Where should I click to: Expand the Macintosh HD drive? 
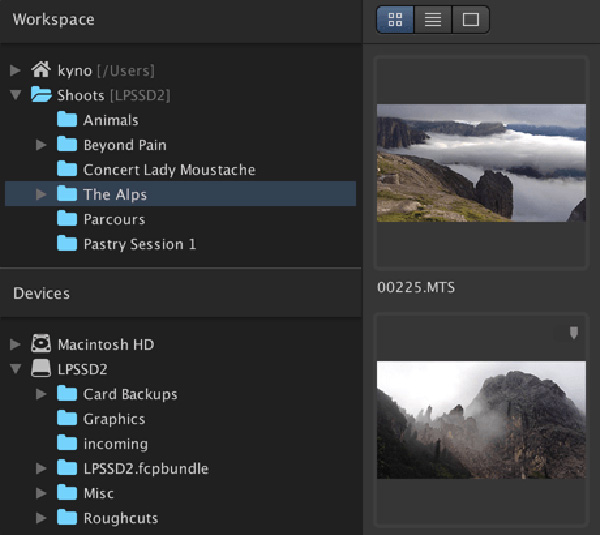point(15,344)
